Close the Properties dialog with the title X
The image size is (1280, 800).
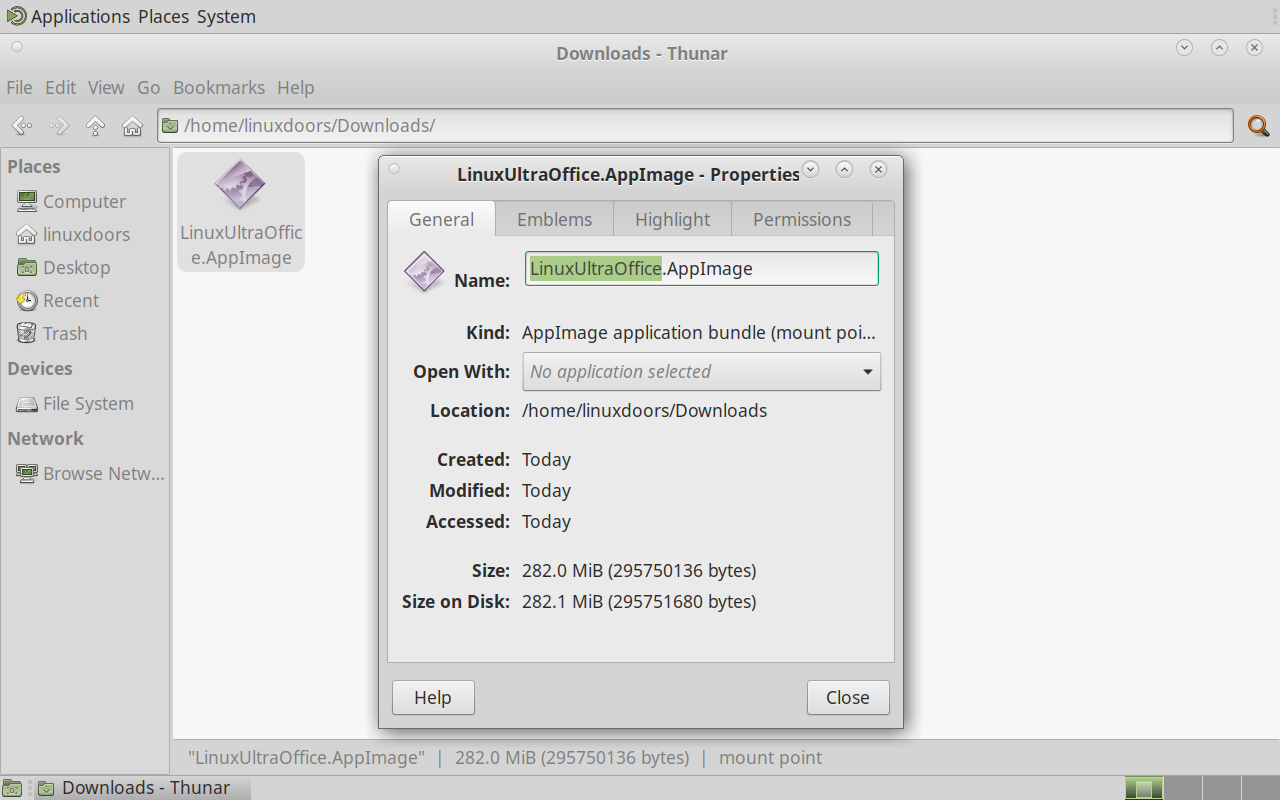coord(878,169)
